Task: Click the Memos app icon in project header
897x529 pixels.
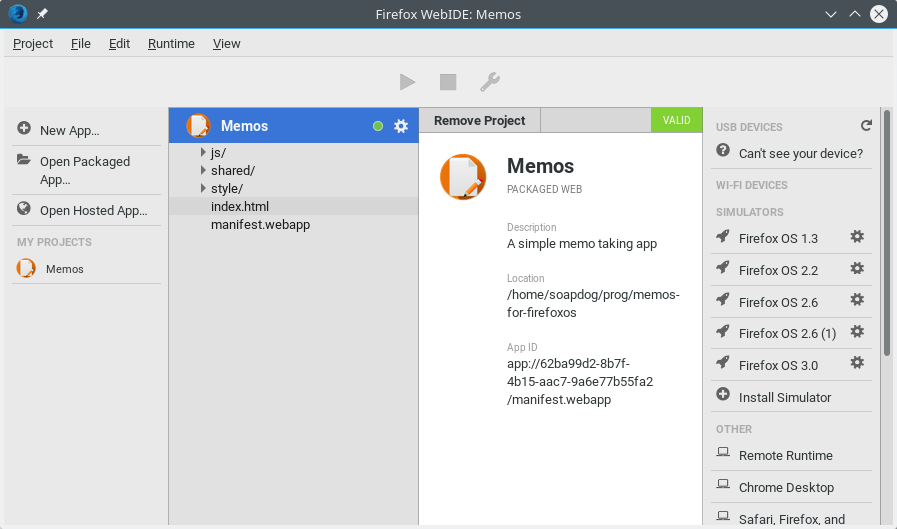Action: [x=199, y=125]
